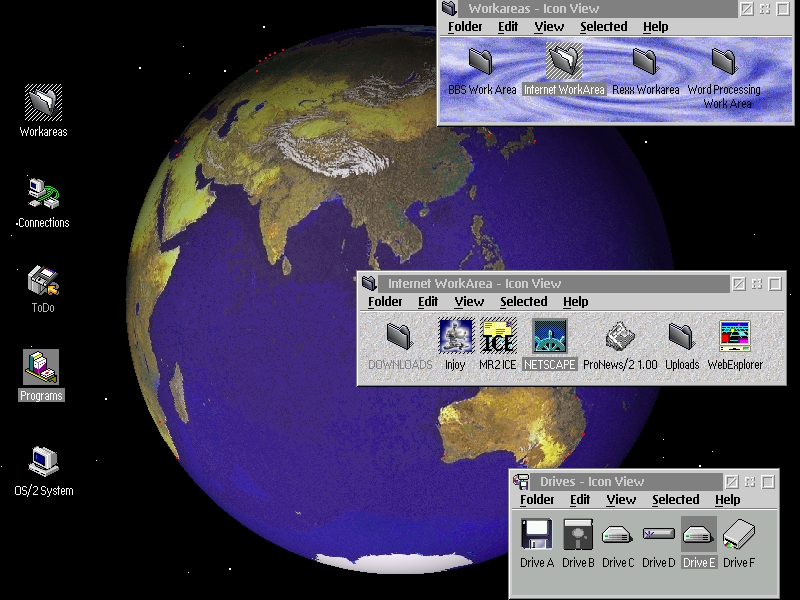This screenshot has width=800, height=600.
Task: Select the Rexx Workarea folder
Action: (x=645, y=61)
